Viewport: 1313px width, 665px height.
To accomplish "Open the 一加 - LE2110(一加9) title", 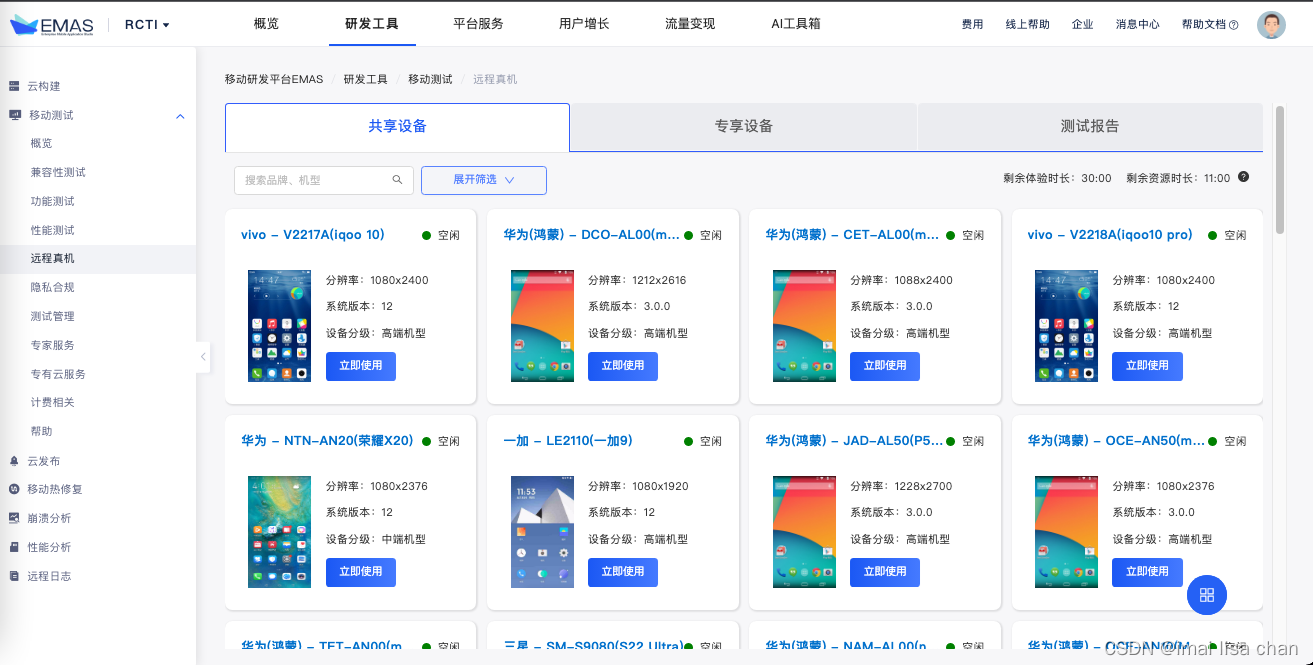I will click(568, 441).
